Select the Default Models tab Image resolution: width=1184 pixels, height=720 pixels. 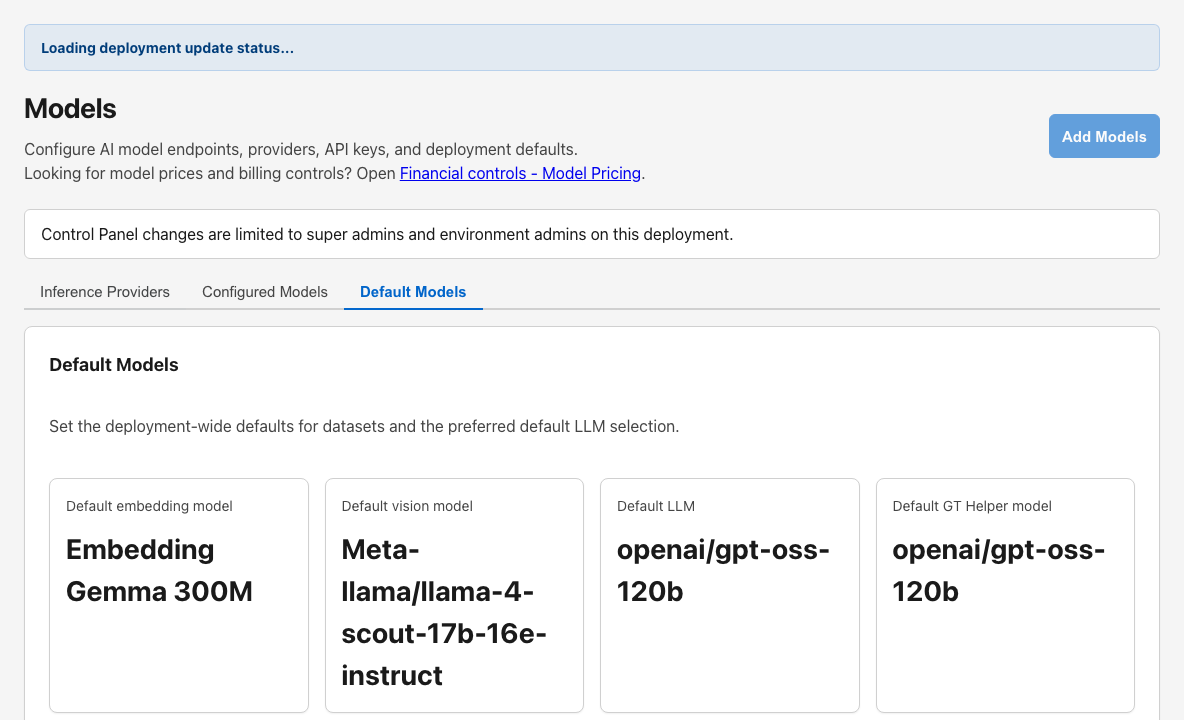tap(413, 292)
